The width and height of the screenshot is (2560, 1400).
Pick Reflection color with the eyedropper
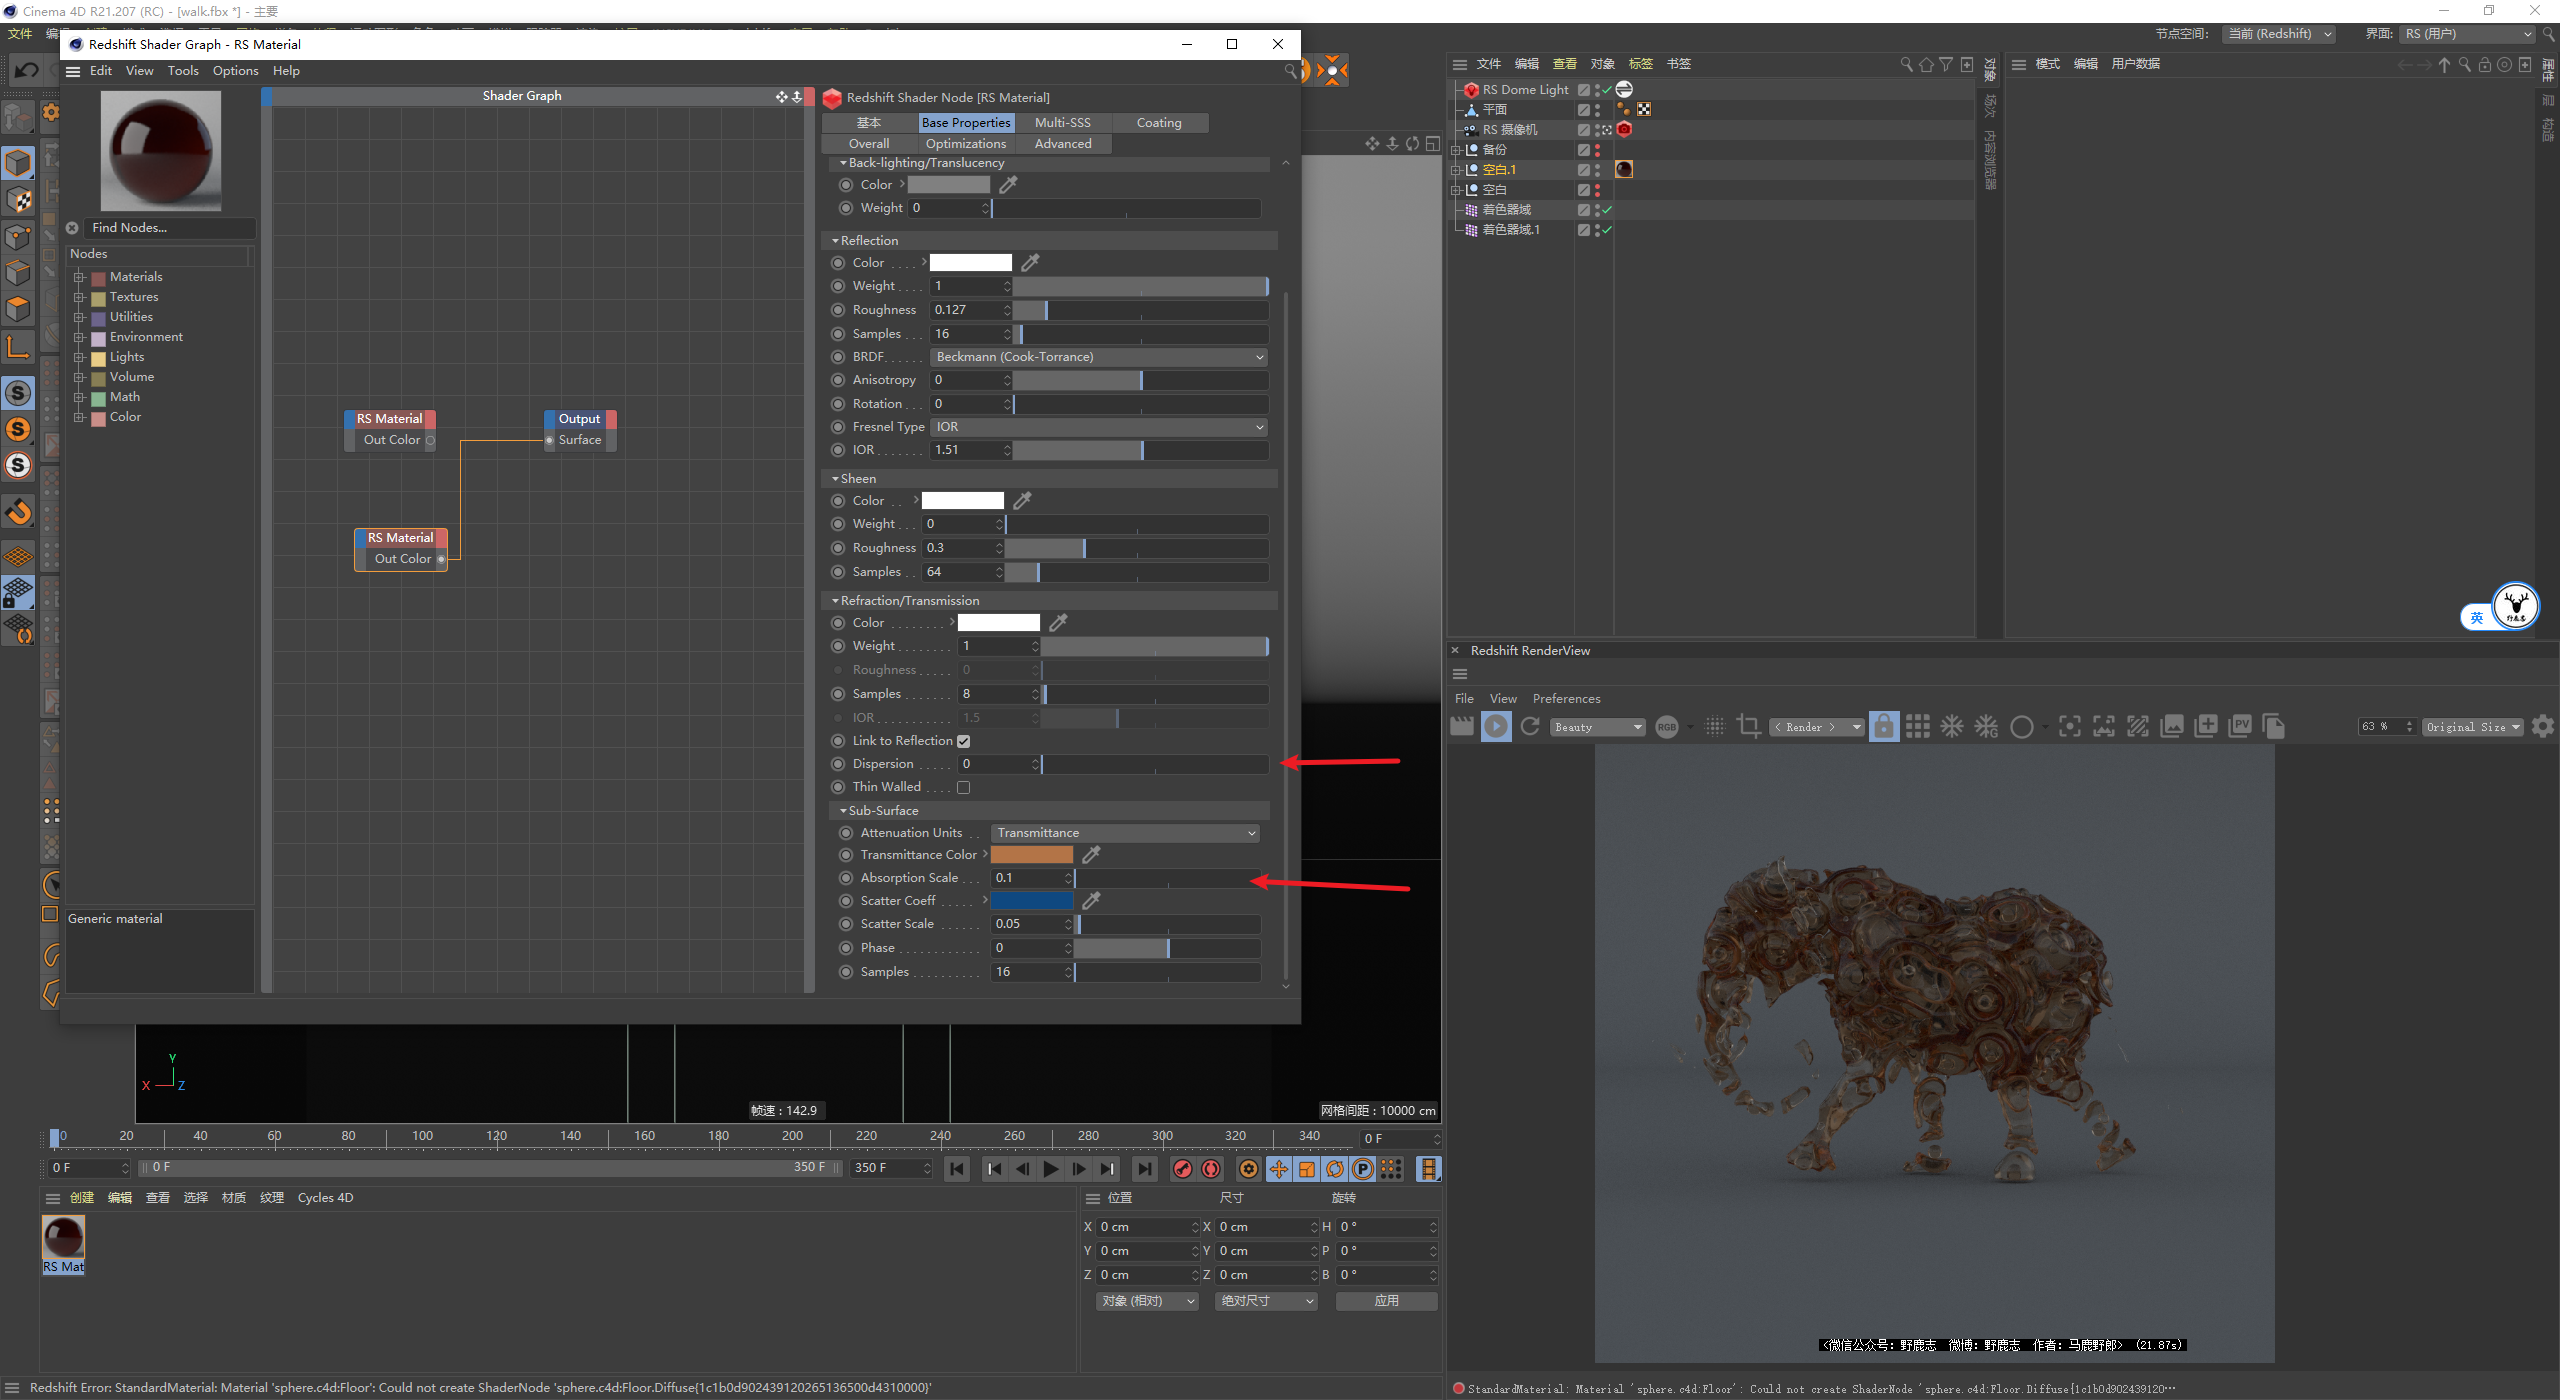pos(1030,263)
